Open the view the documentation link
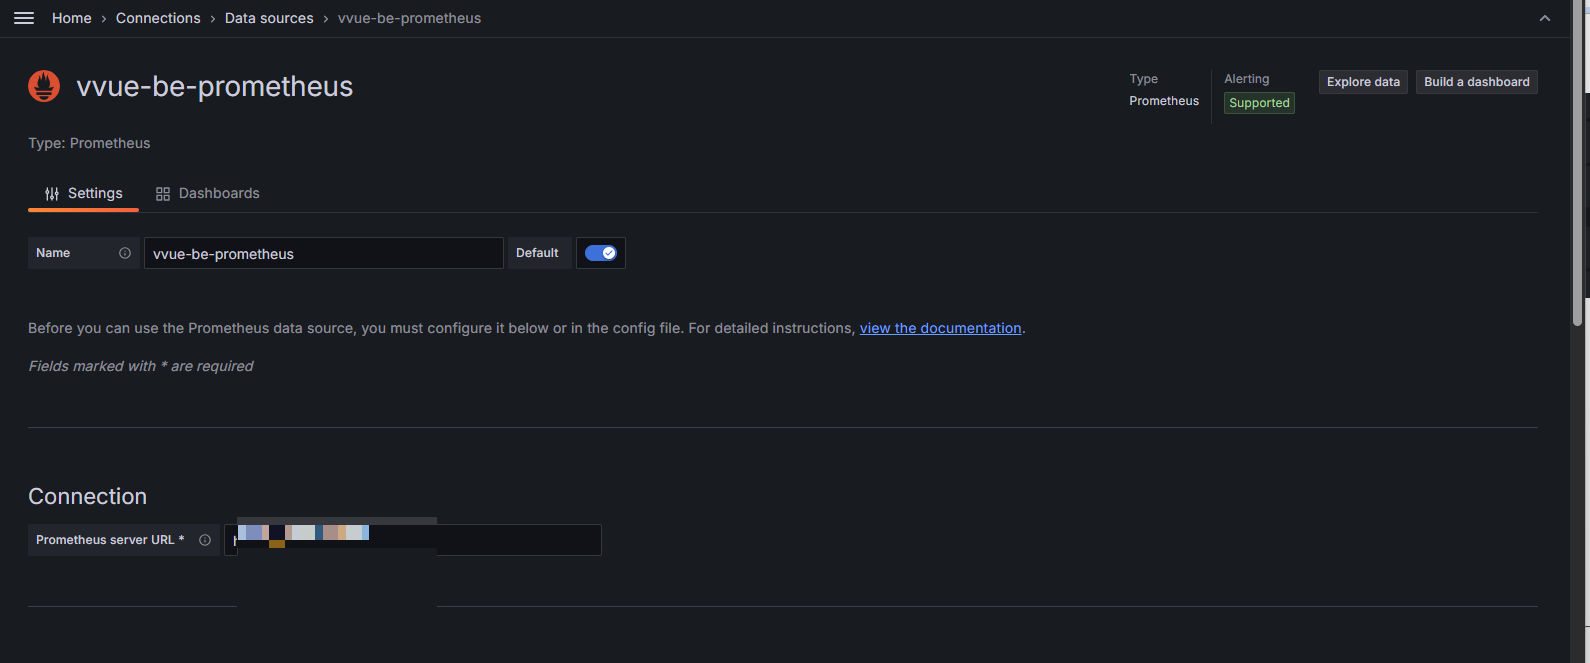This screenshot has width=1590, height=663. (x=940, y=328)
